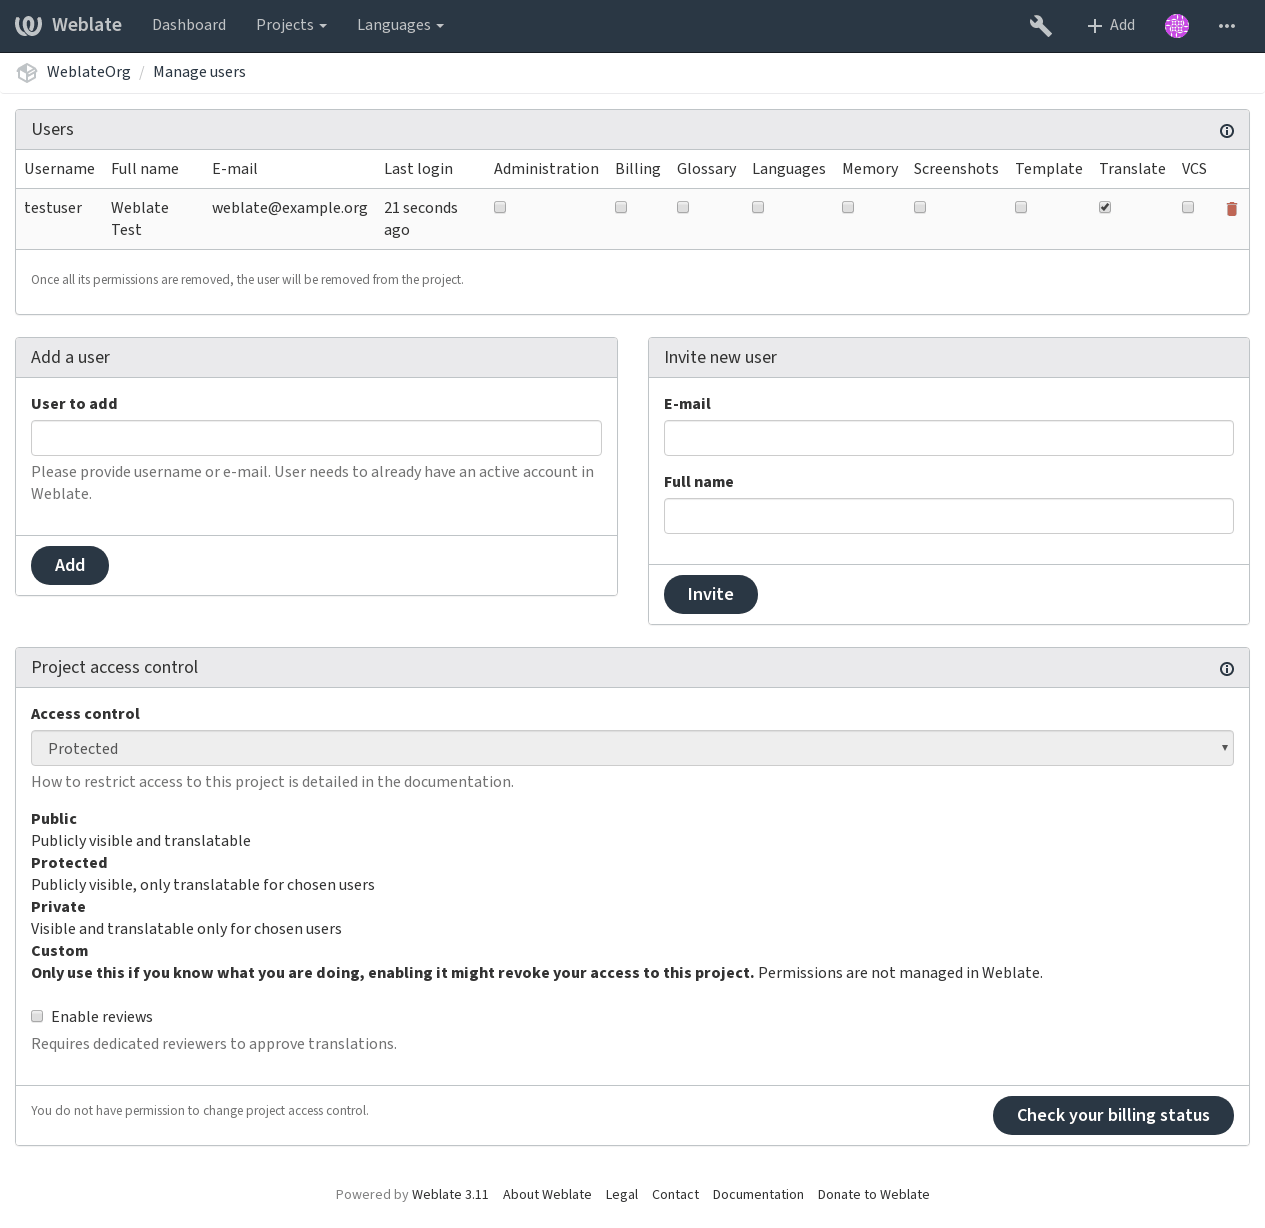This screenshot has width=1265, height=1228.
Task: Open Contact footer link
Action: click(x=675, y=1194)
